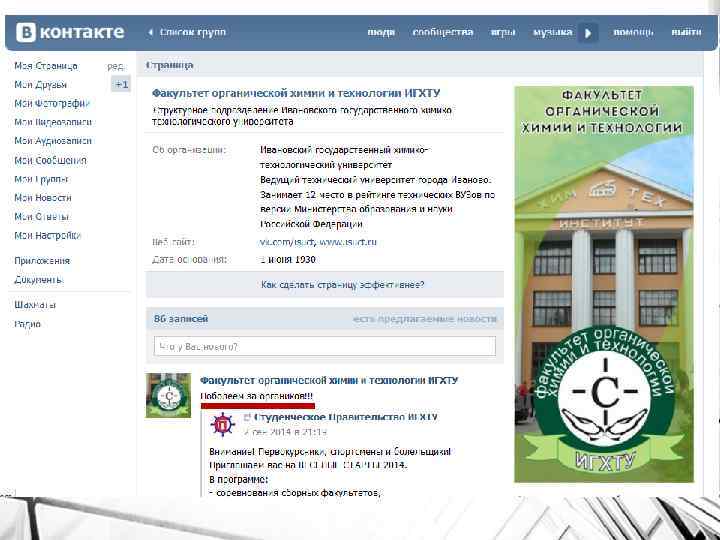Open the Студенческое Правительство avatar icon
Viewport: 720px width, 540px height.
click(222, 424)
